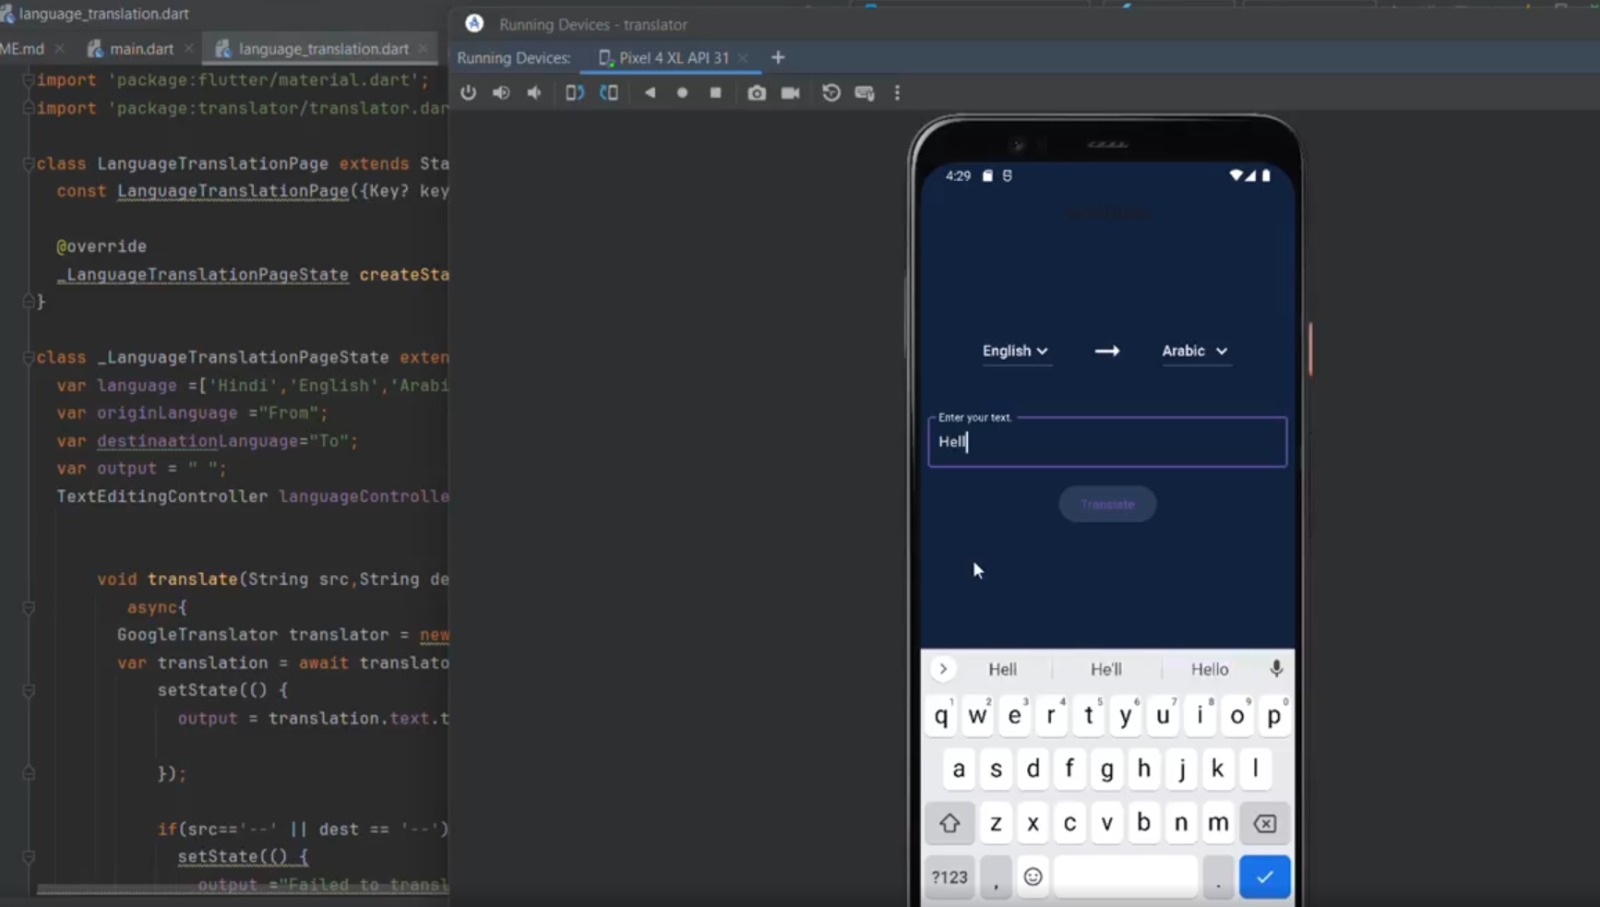
Task: Open the Arabic target language dropdown
Action: click(x=1195, y=351)
